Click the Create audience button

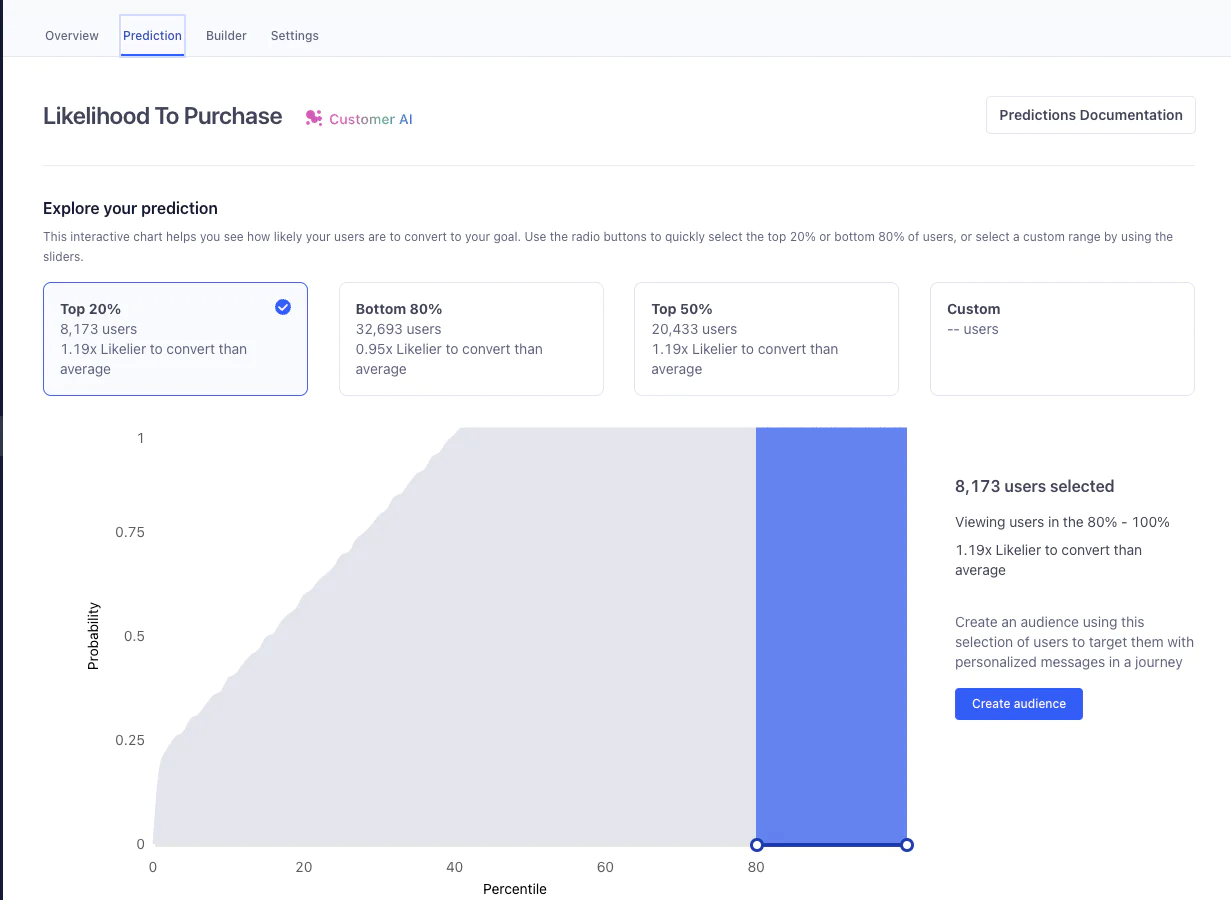[x=1018, y=704]
